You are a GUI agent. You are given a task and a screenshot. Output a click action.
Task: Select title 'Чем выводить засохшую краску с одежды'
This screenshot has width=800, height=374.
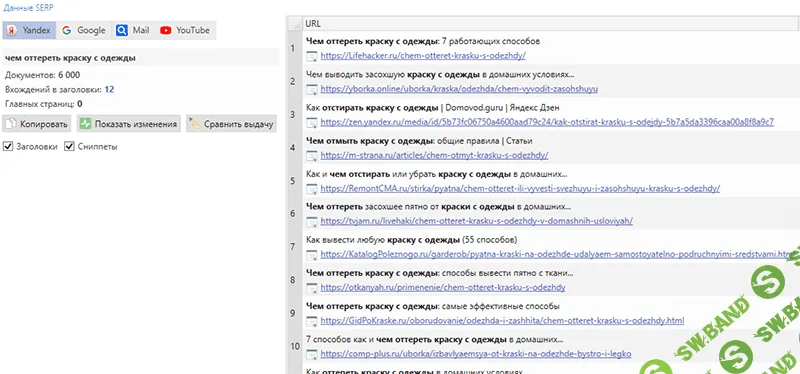click(440, 74)
